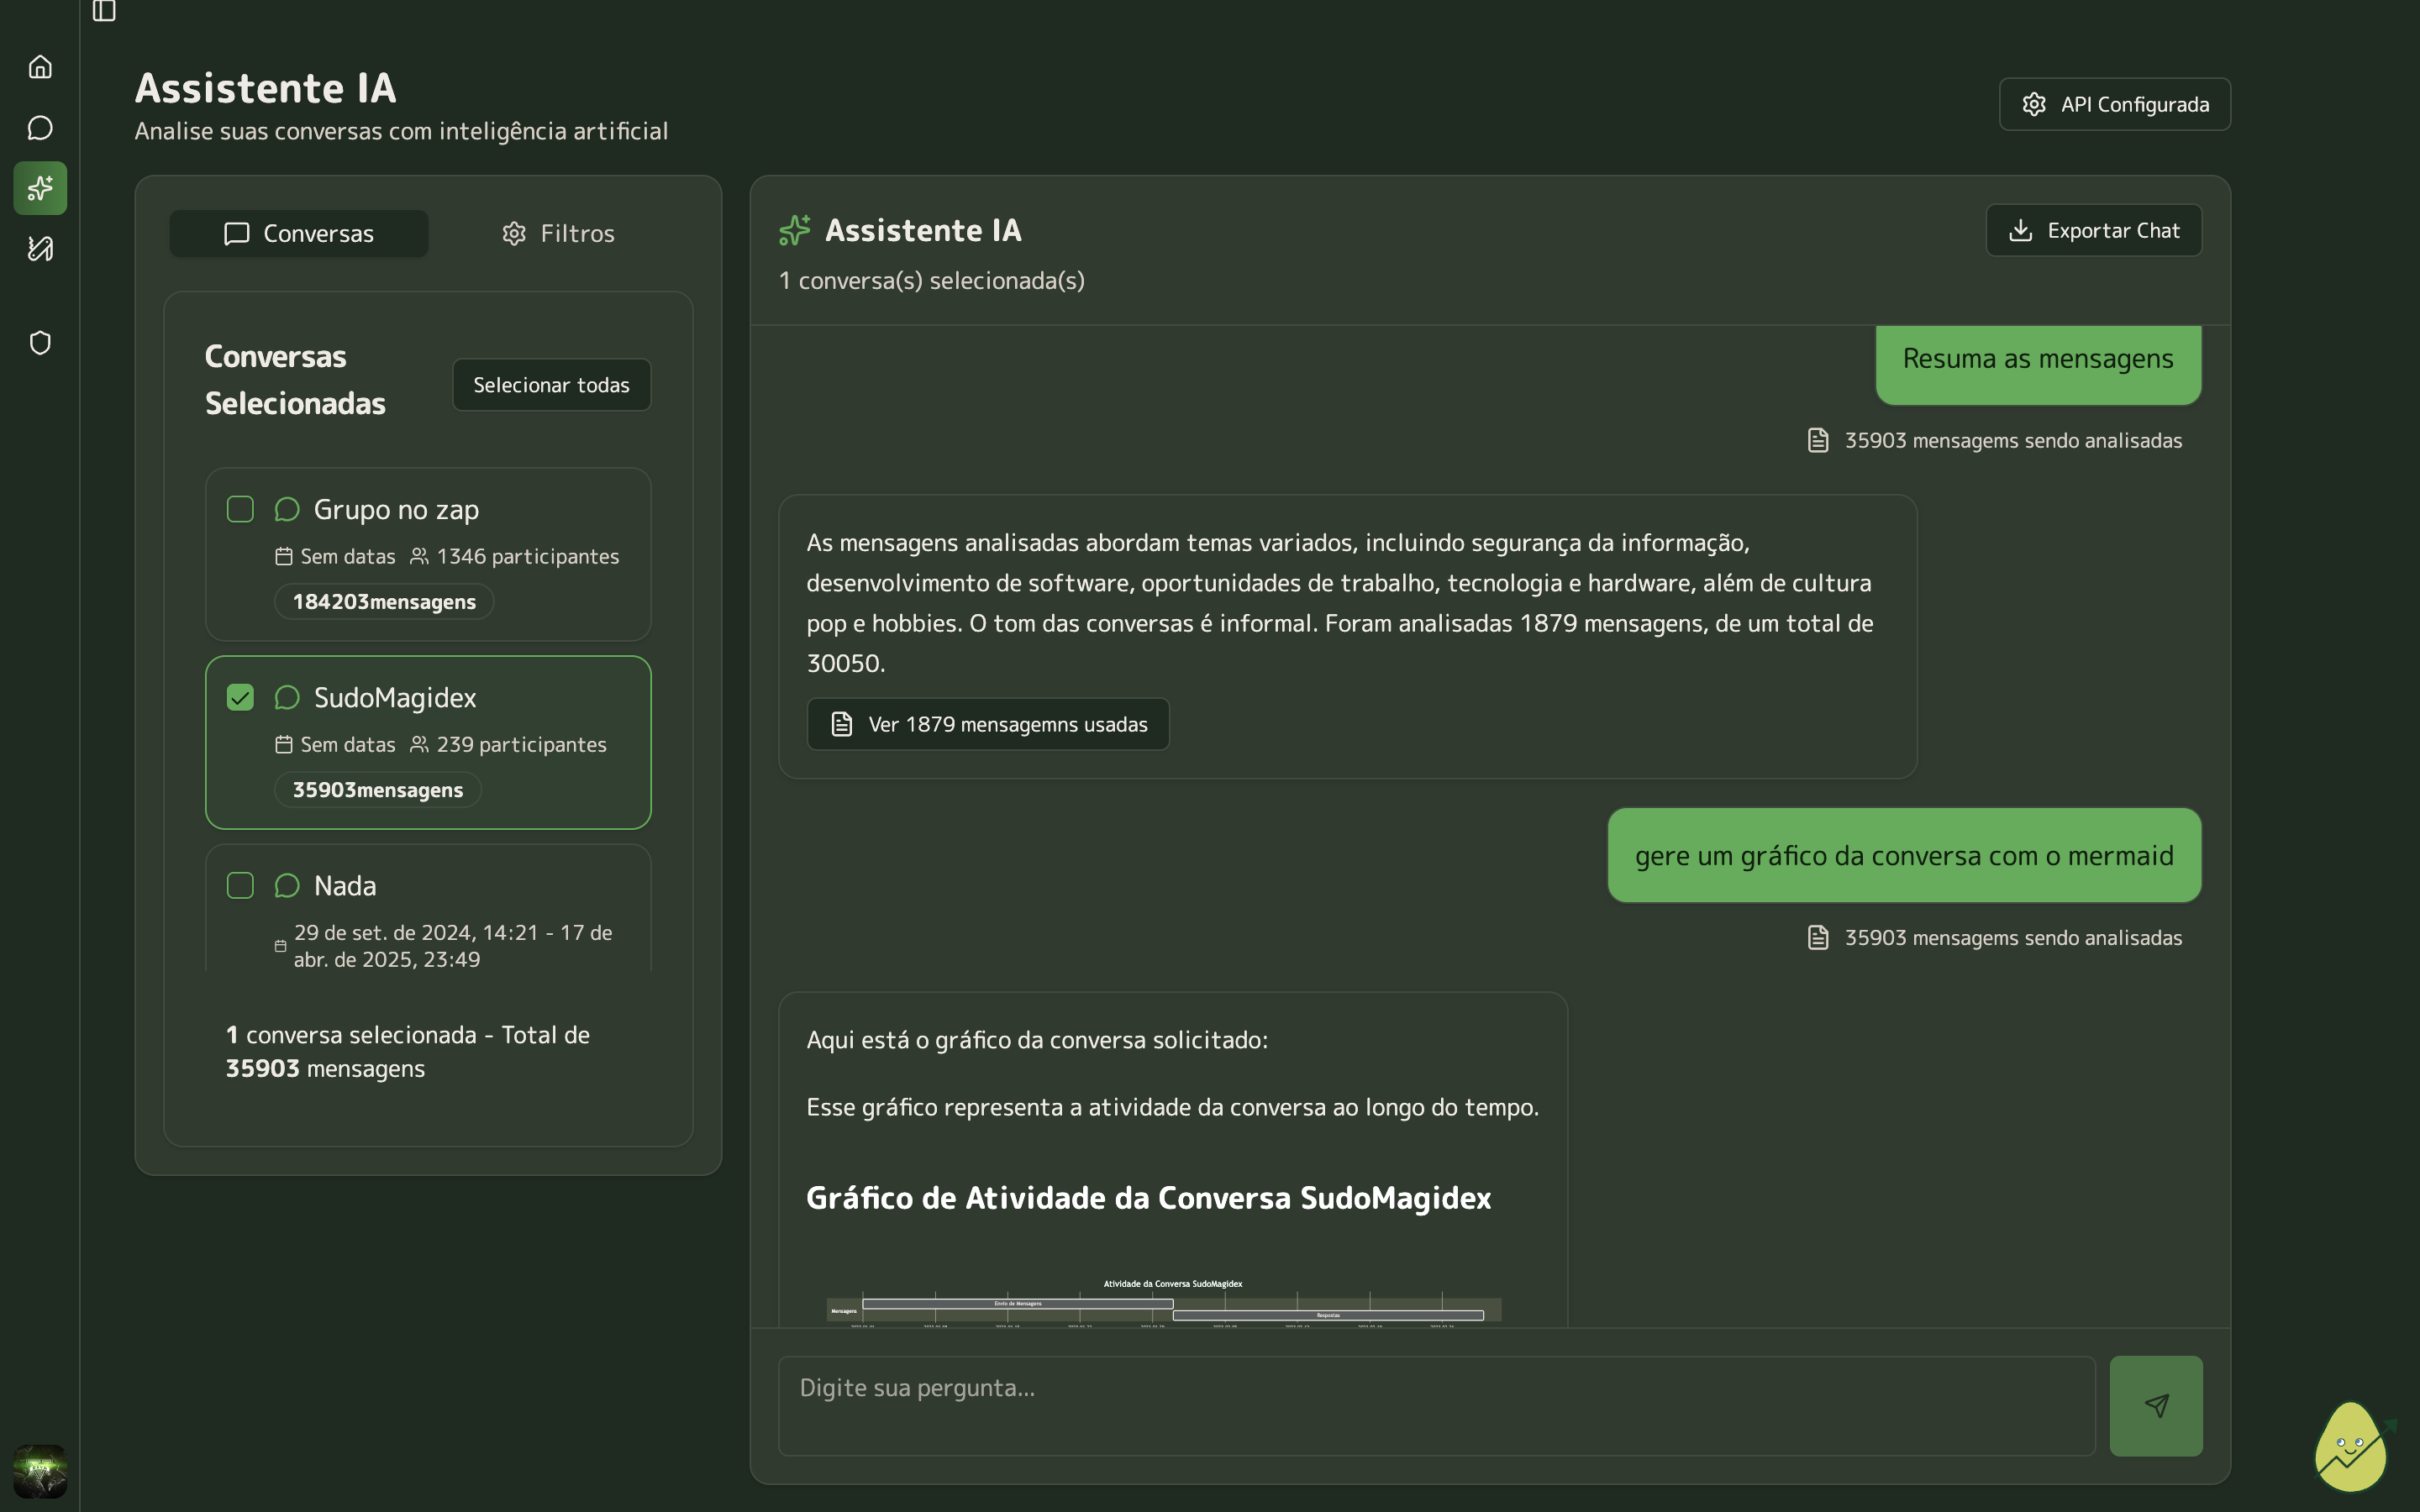Click the Exportar Chat button
This screenshot has width=2420, height=1512.
tap(2093, 230)
